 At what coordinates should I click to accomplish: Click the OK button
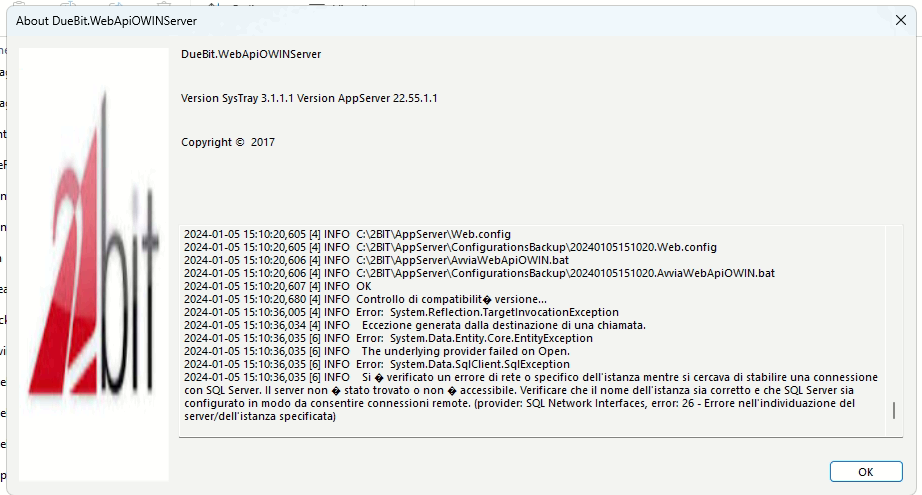[x=866, y=471]
